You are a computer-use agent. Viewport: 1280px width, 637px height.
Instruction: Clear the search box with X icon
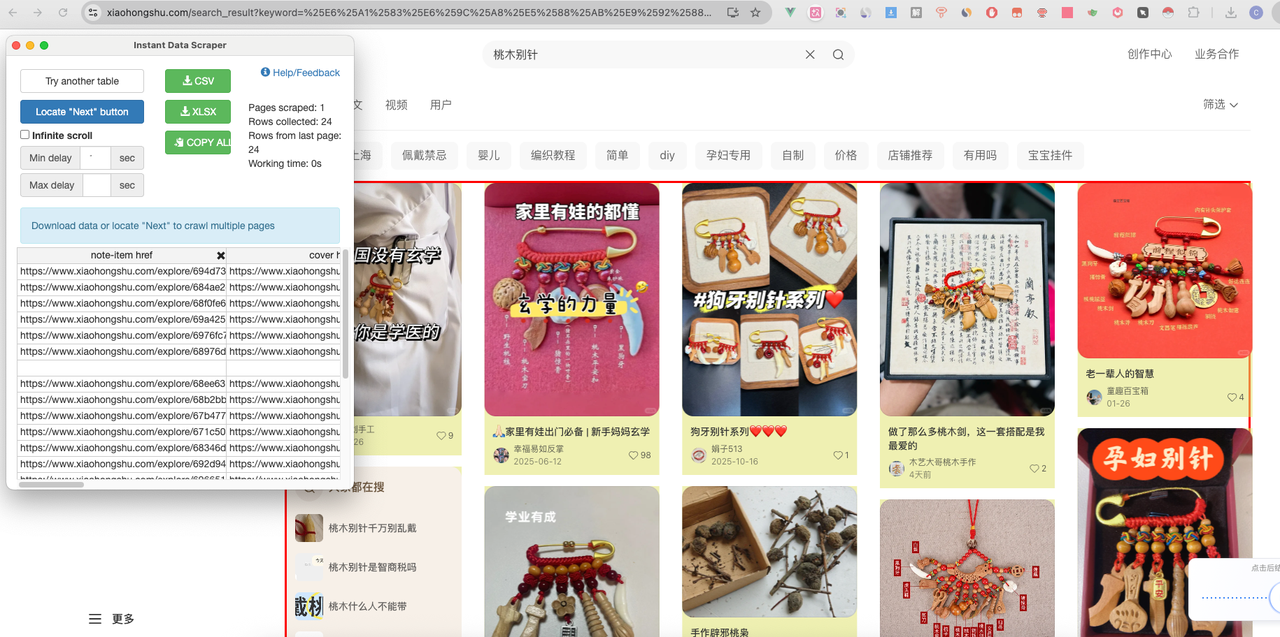[x=810, y=55]
